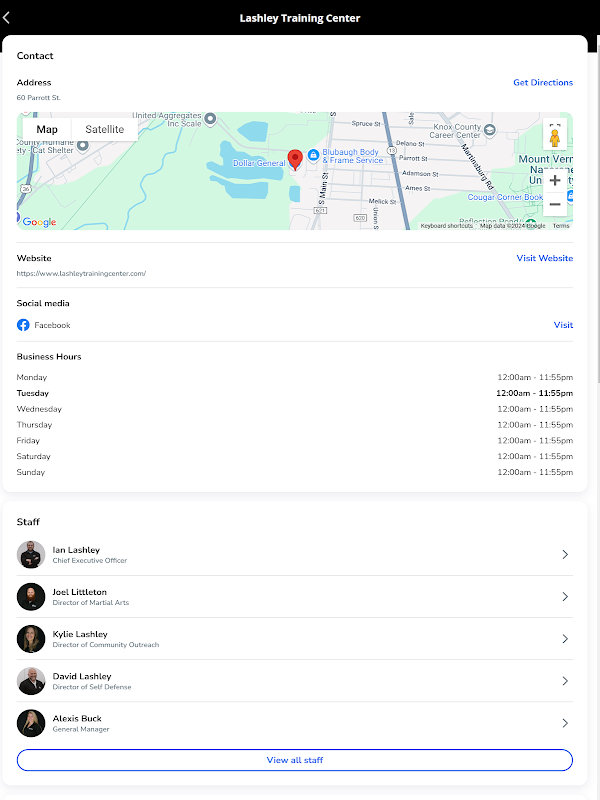
Task: Click Alexis Buck's avatar photo
Action: pos(31,723)
